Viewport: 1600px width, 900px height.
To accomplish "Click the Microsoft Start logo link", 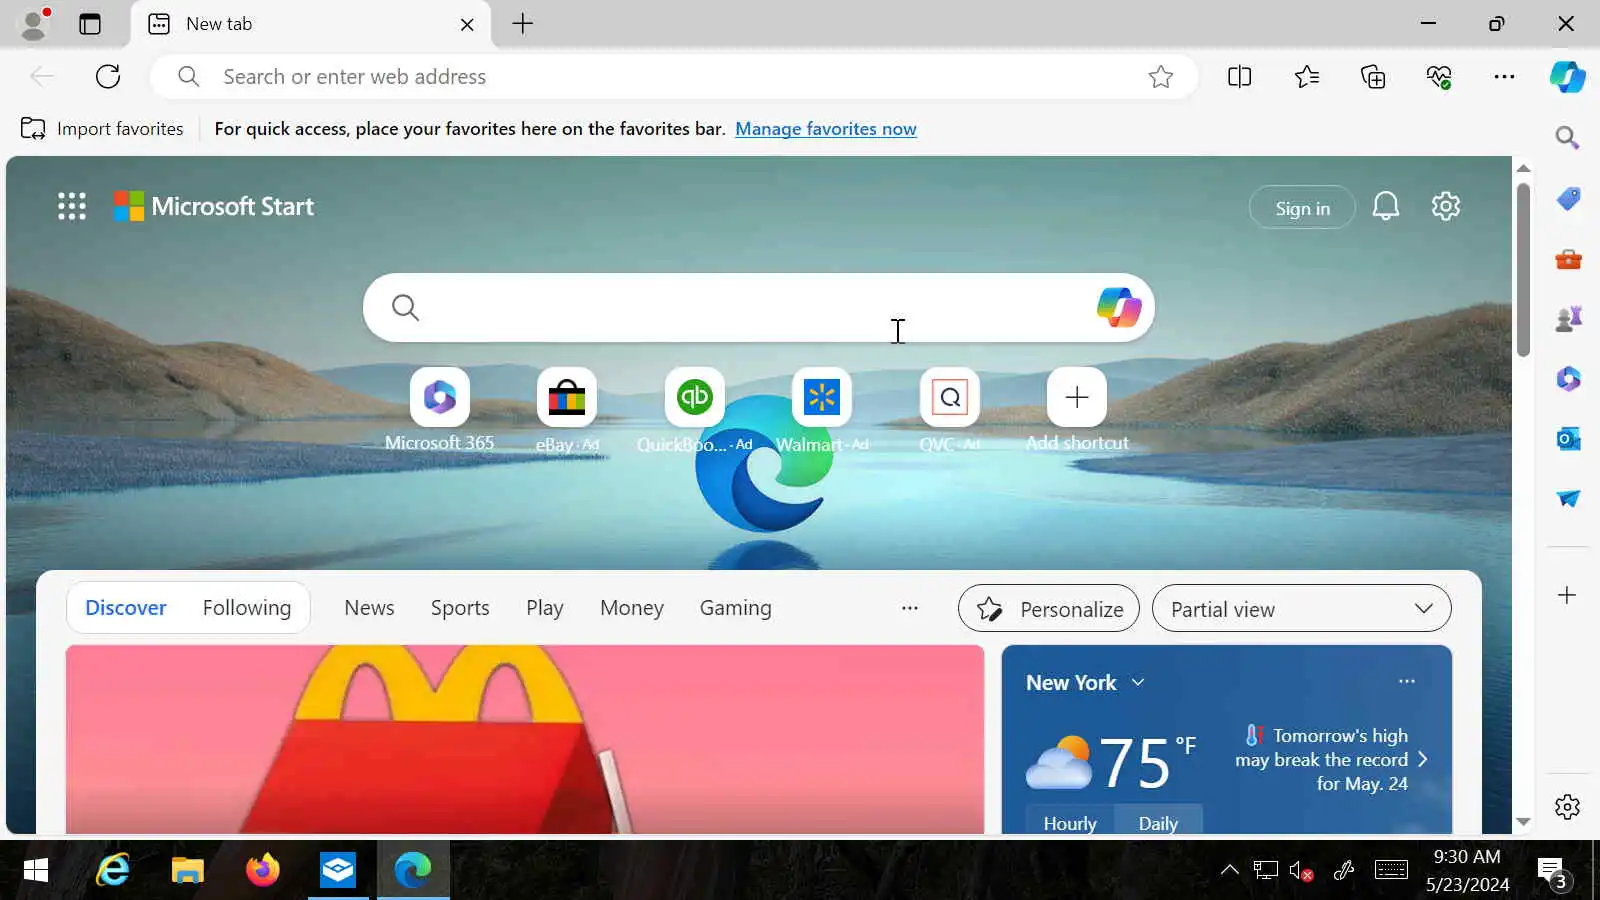I will point(213,206).
